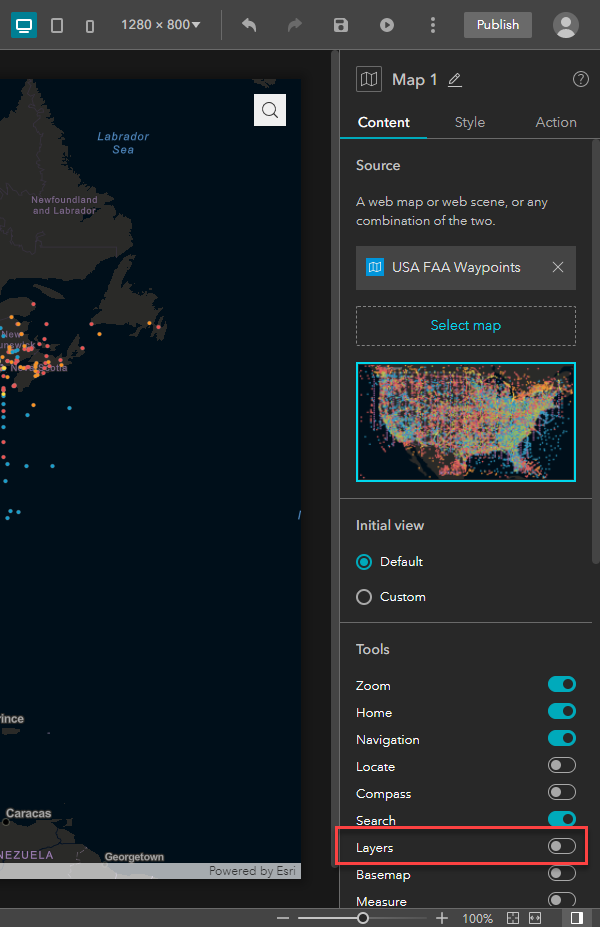600x927 pixels.
Task: Click the Publish button
Action: click(497, 25)
